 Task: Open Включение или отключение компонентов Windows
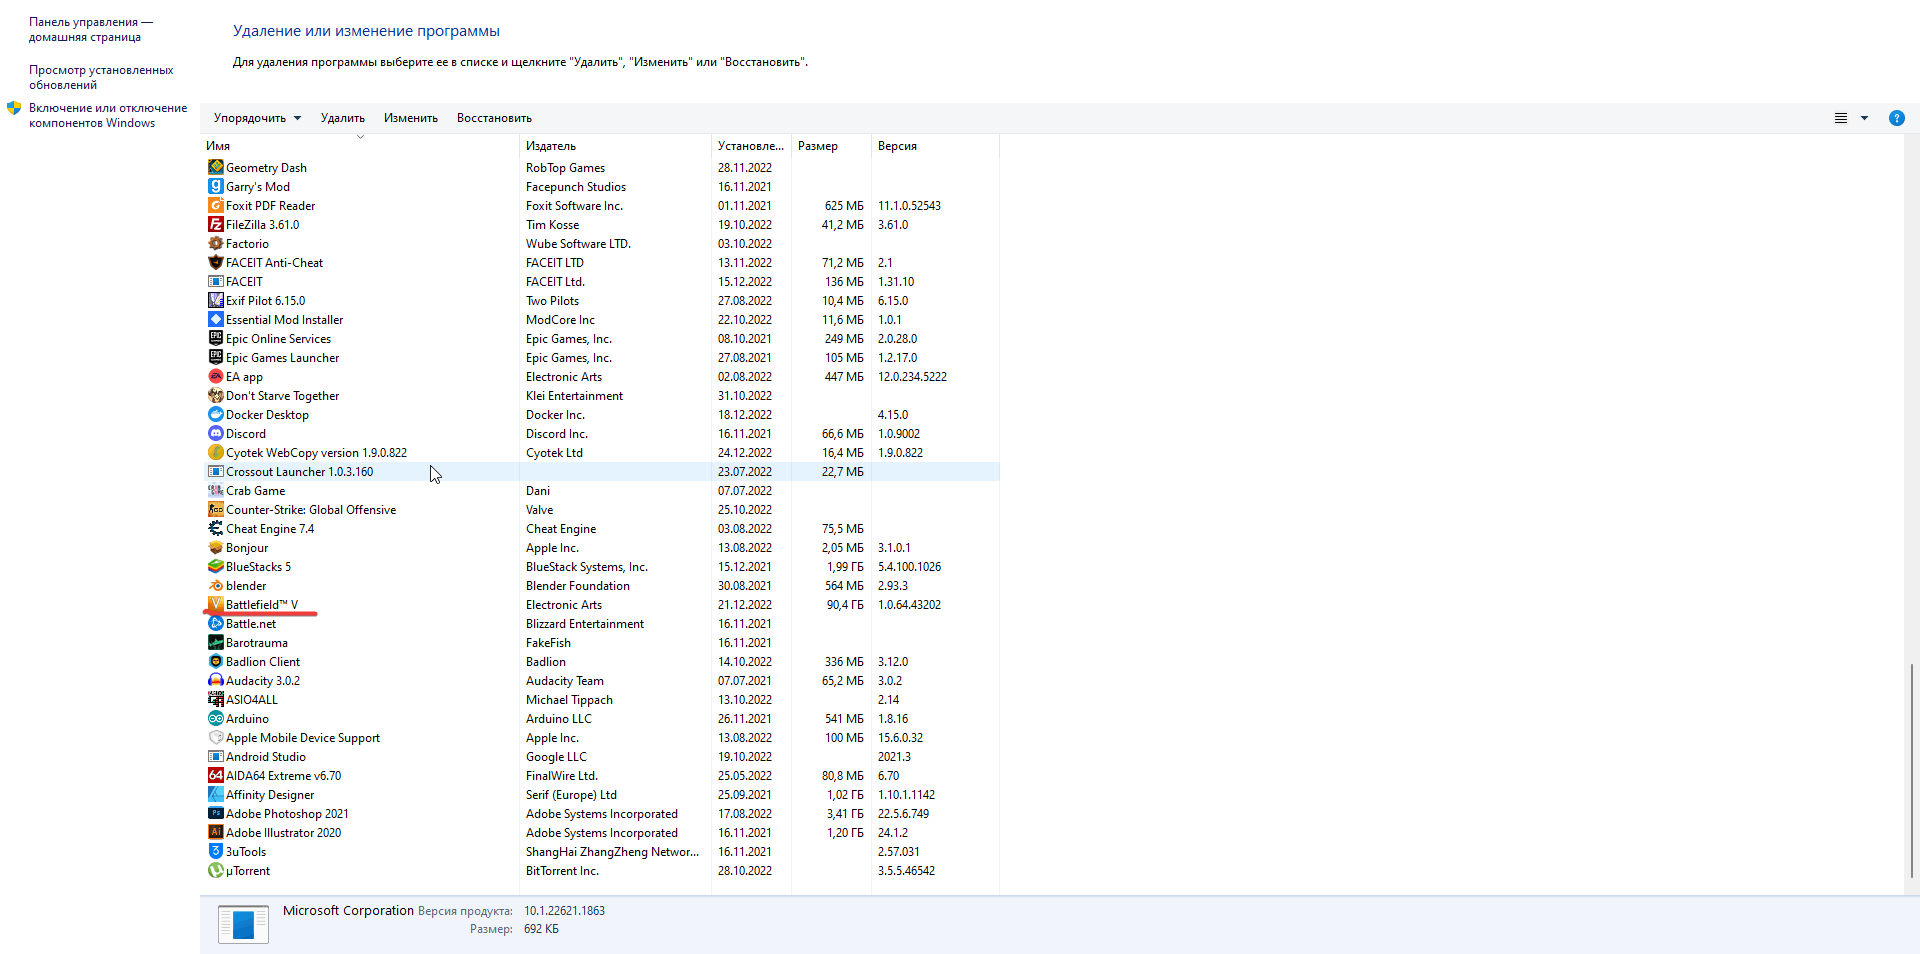(108, 115)
